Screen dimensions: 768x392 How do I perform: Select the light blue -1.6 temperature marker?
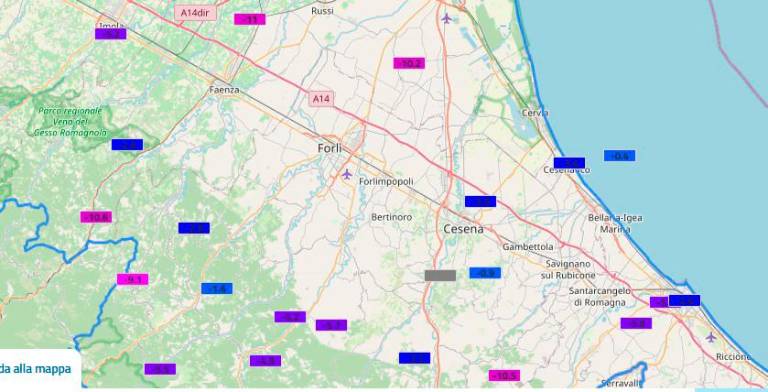[217, 289]
